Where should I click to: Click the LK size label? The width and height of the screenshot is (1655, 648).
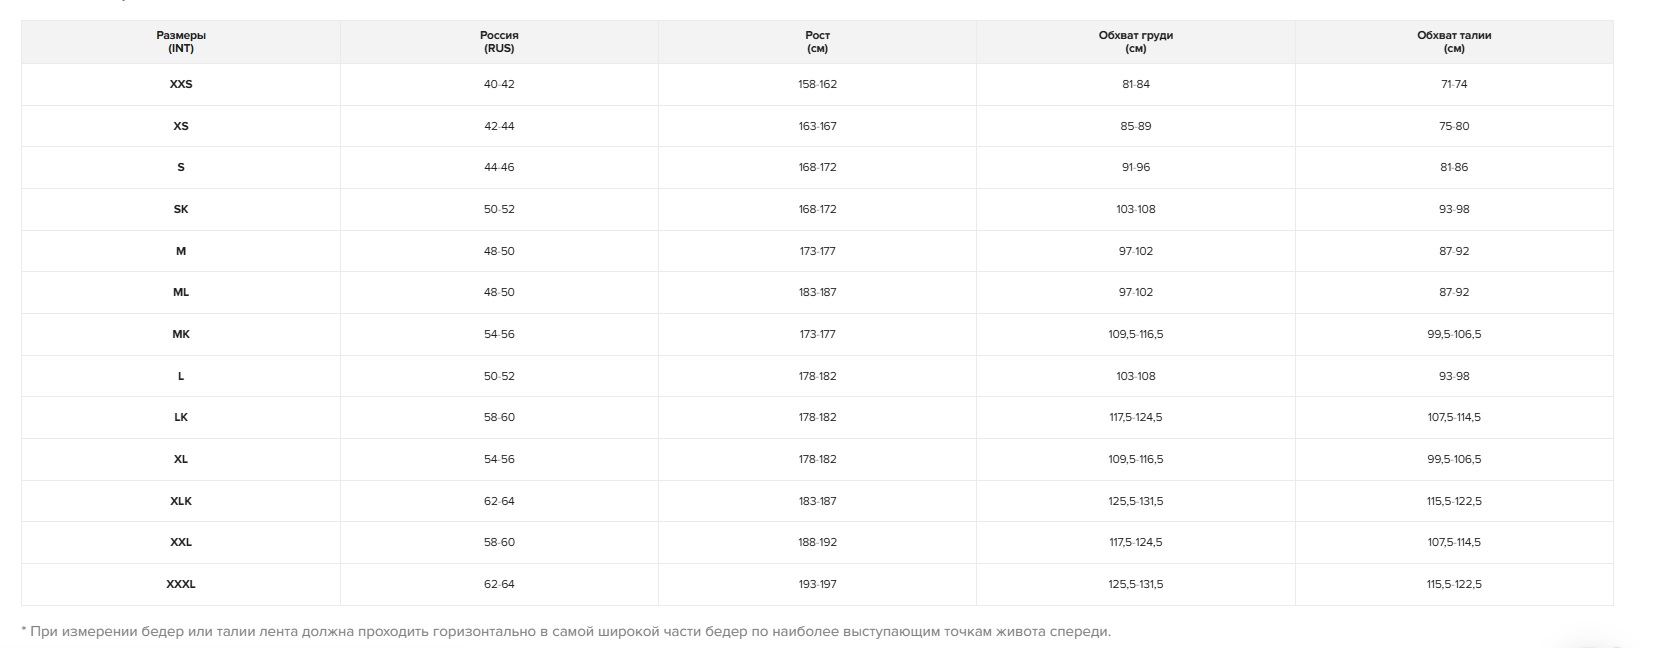point(181,418)
